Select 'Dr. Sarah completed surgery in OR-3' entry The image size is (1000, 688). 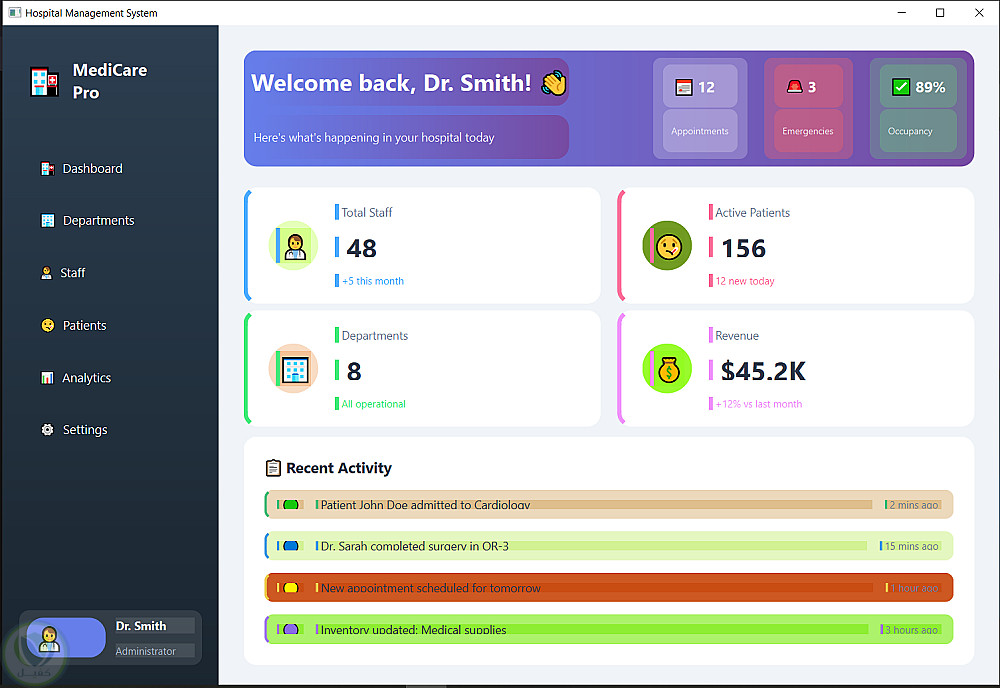pyautogui.click(x=609, y=546)
